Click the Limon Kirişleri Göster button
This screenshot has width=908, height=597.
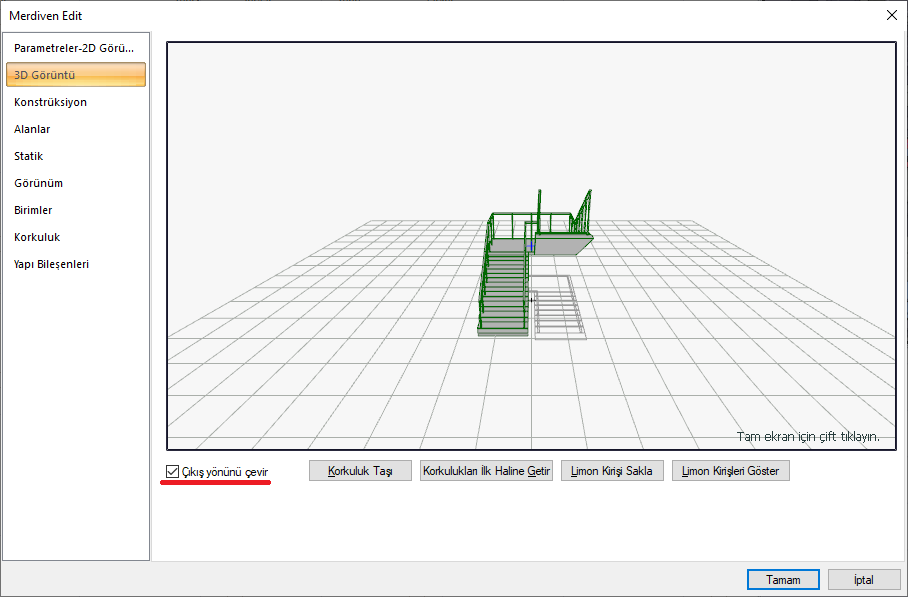pos(731,471)
